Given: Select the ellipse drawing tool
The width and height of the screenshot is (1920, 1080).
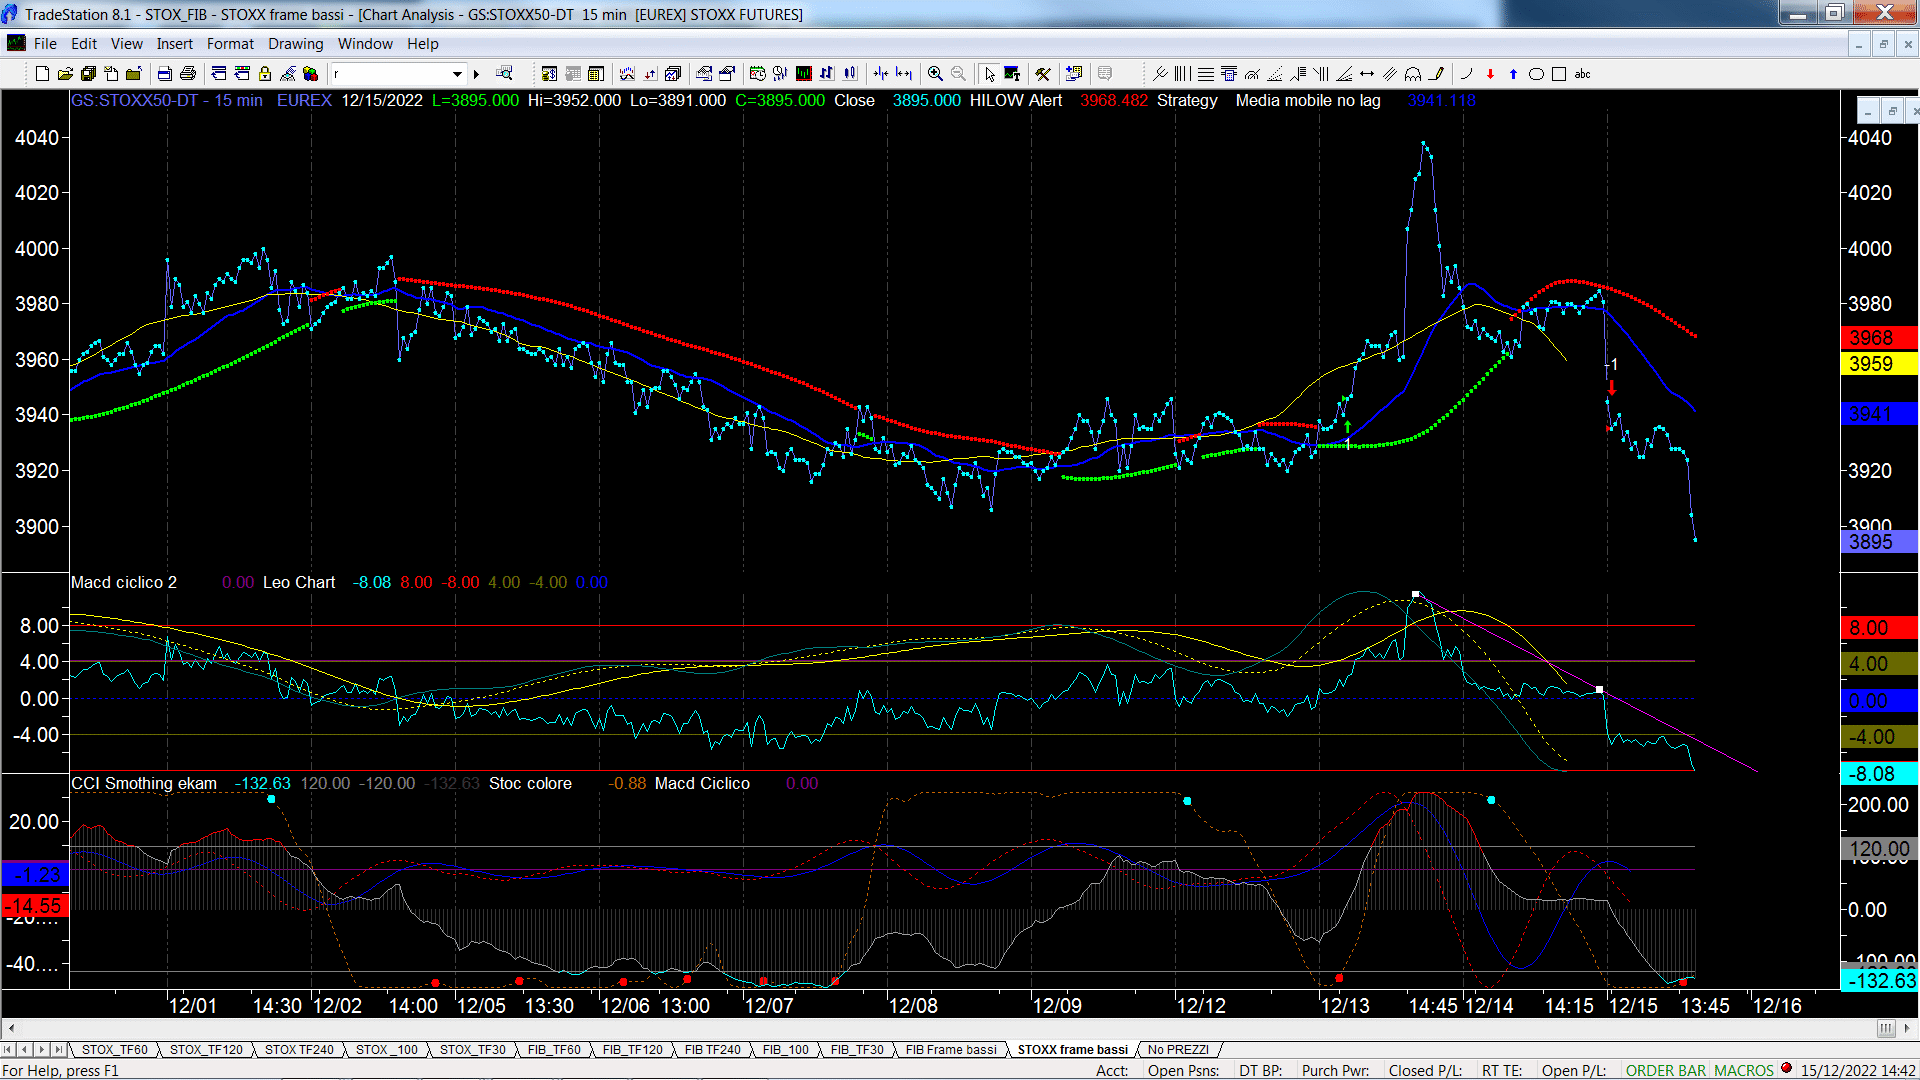Looking at the screenshot, I should [1536, 74].
